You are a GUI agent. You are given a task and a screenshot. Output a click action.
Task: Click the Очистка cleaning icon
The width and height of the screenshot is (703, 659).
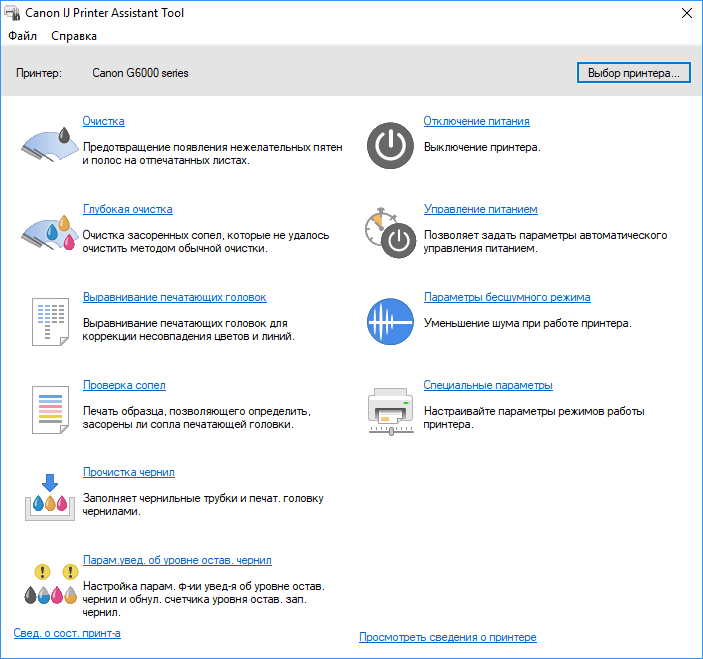49,145
